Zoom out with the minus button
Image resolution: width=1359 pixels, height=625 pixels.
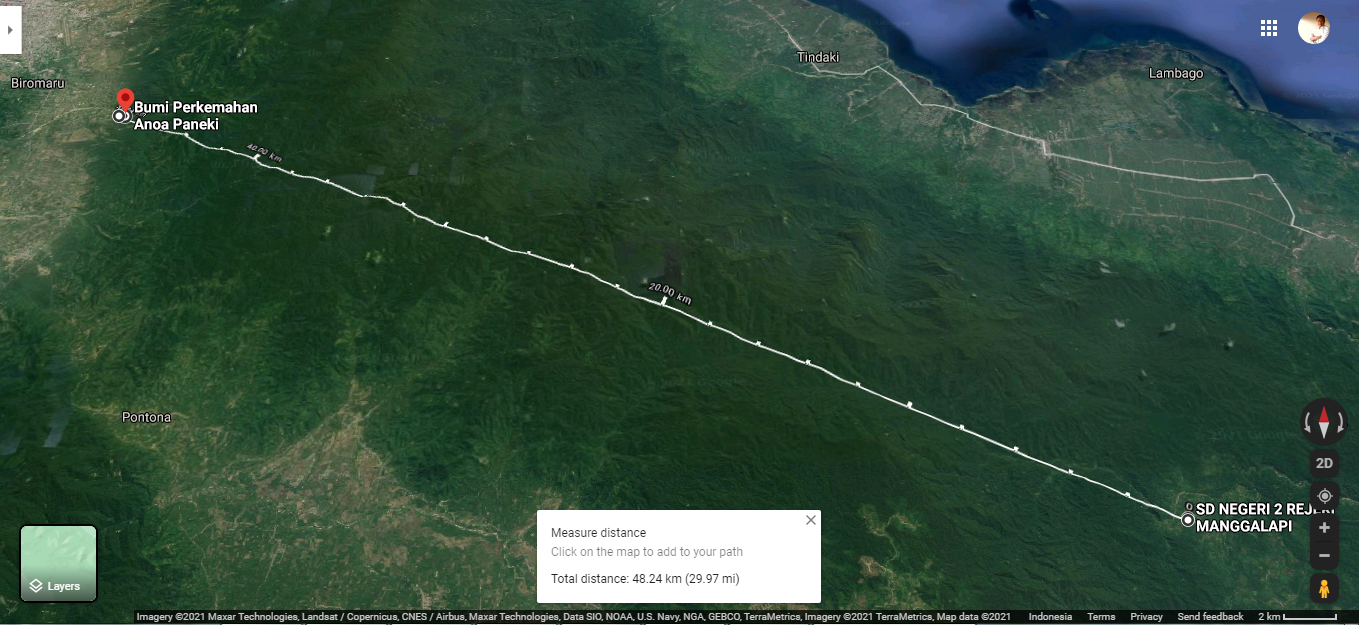[x=1324, y=555]
